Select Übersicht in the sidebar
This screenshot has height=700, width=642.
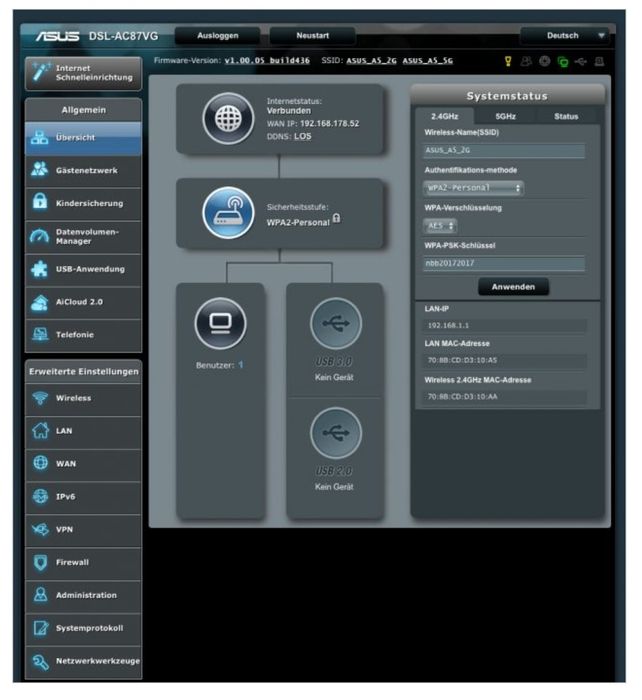(83, 138)
